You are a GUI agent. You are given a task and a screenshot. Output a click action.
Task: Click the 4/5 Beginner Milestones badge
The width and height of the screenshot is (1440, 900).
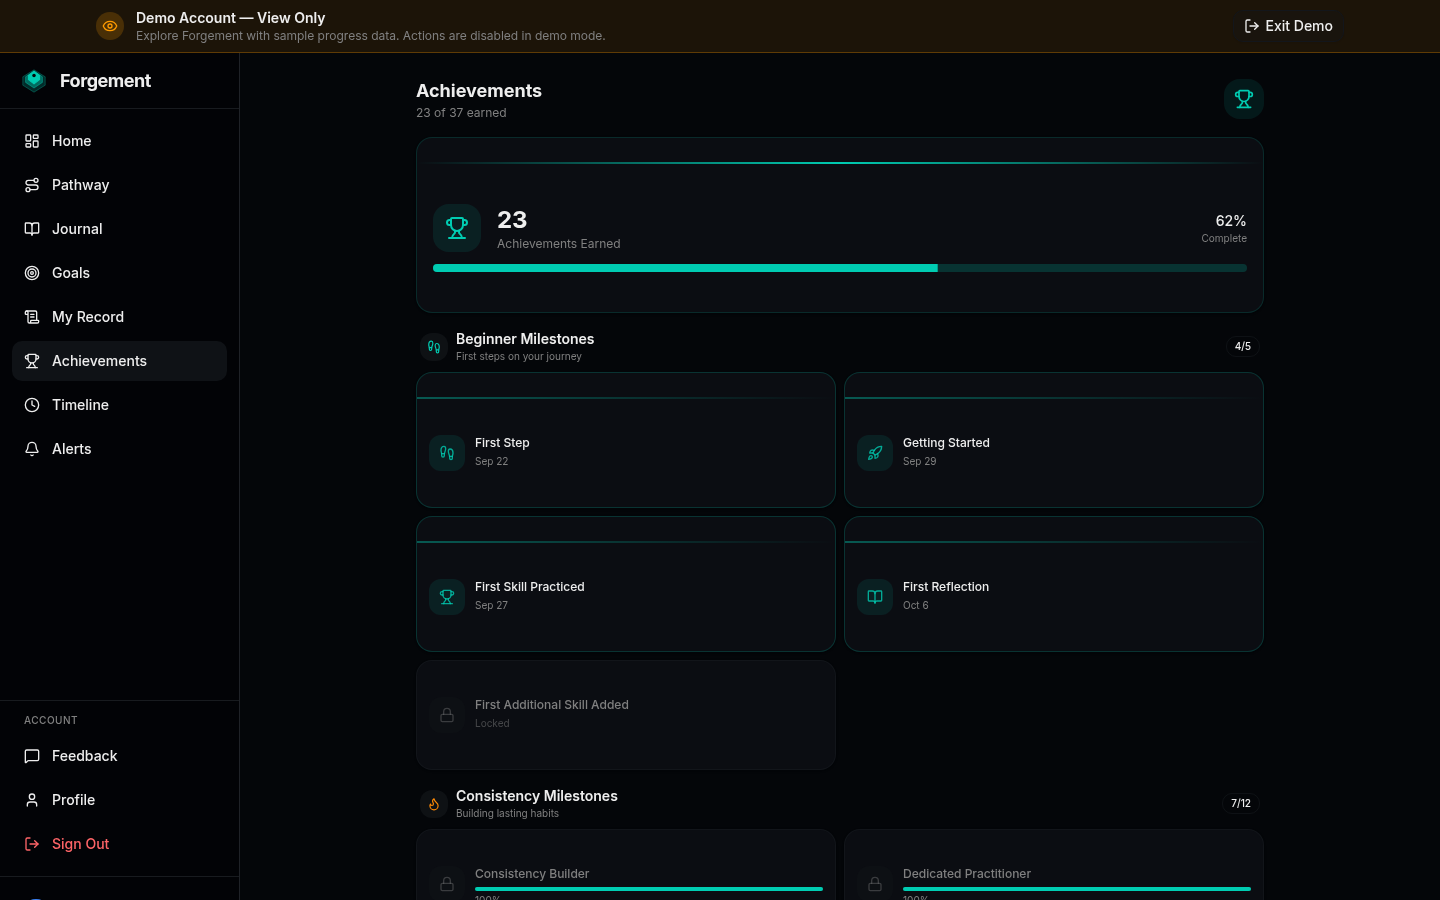point(1243,346)
